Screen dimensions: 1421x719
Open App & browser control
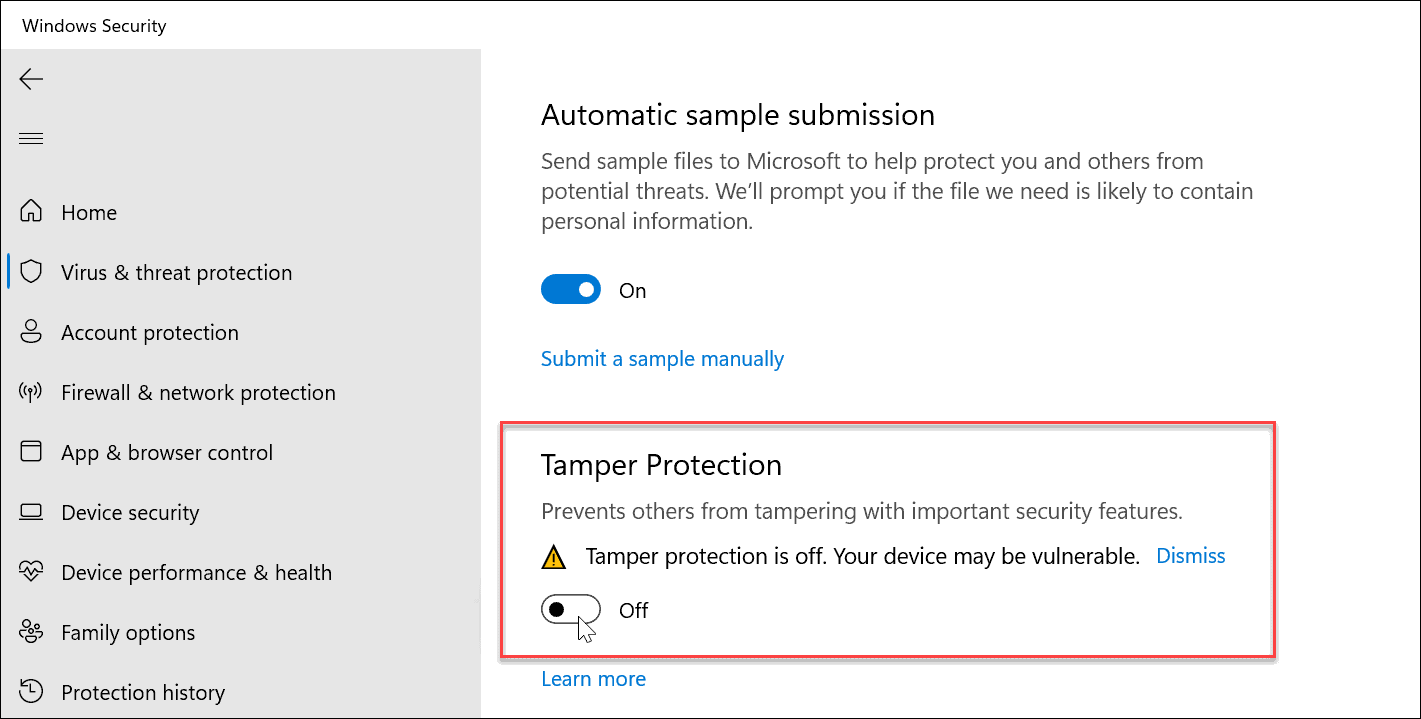click(x=166, y=451)
